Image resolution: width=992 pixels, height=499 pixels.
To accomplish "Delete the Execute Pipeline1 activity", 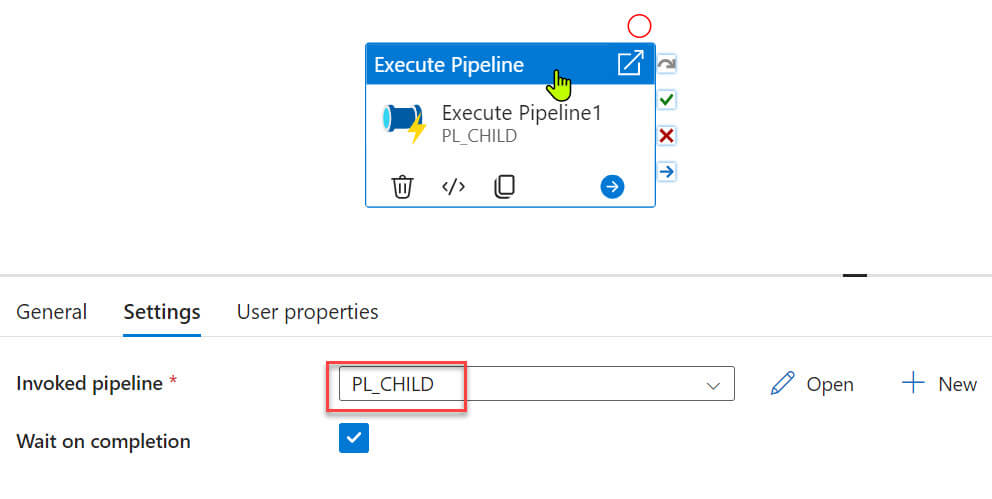I will point(402,187).
